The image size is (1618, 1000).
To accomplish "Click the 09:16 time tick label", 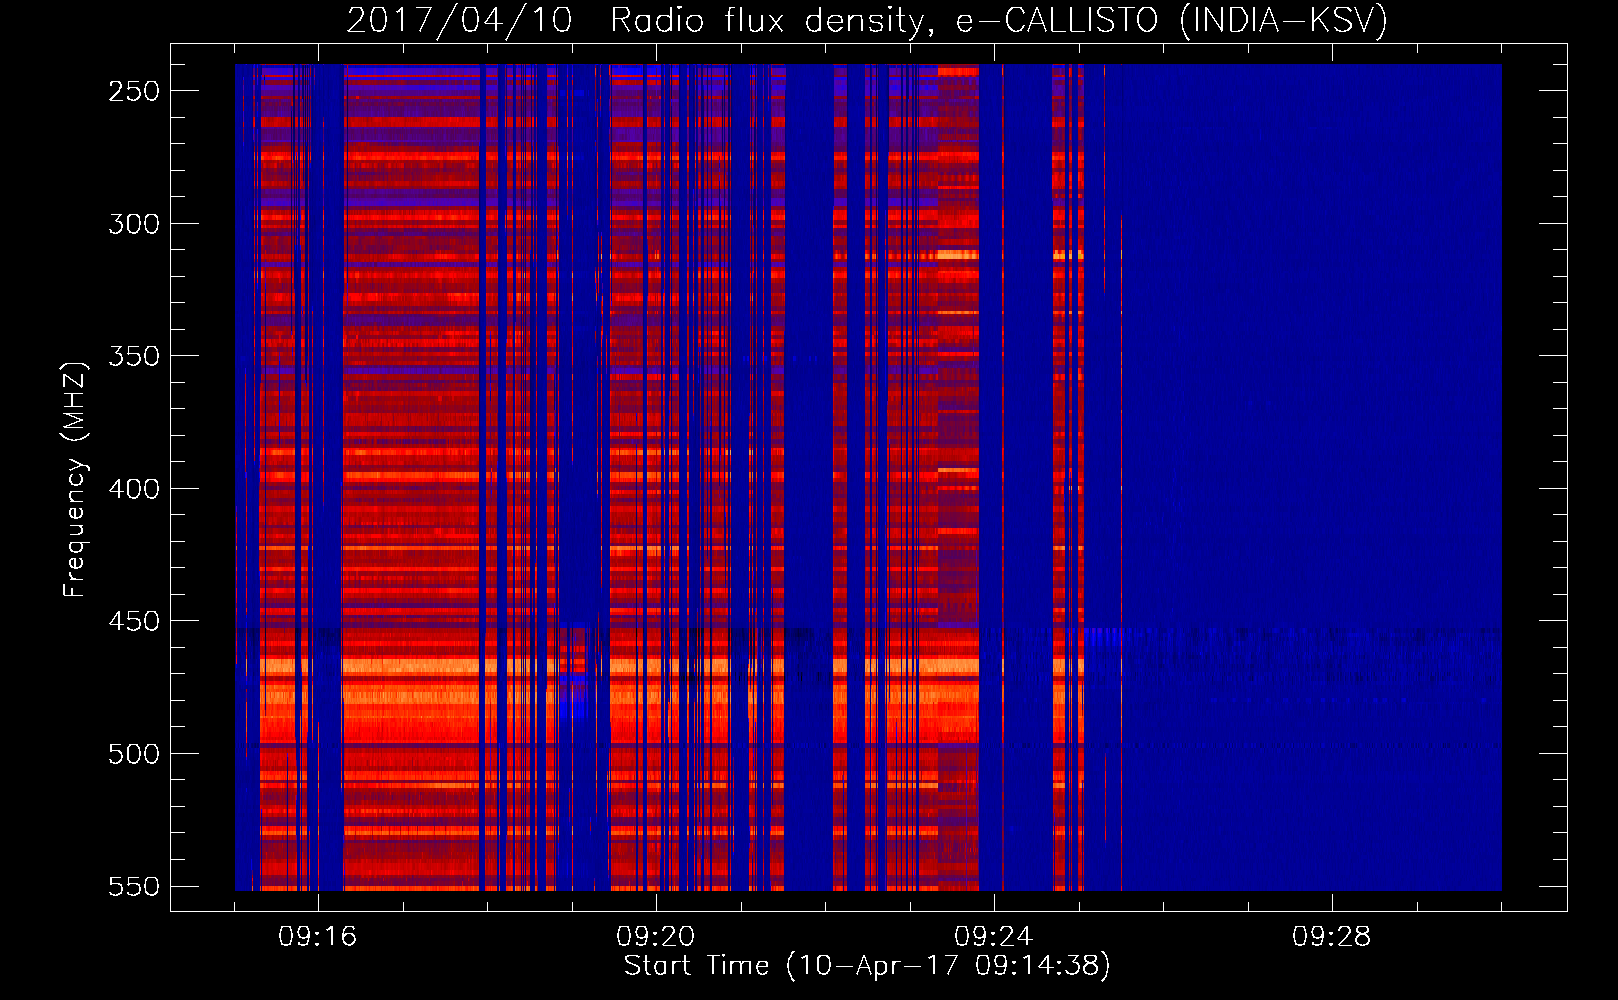I will 317,937.
